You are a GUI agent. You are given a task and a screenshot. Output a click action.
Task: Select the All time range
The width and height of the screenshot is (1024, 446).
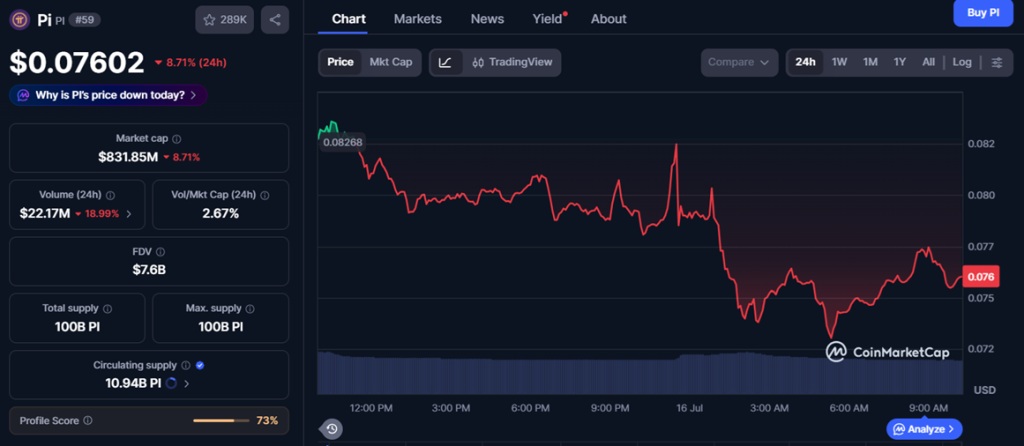(x=928, y=63)
